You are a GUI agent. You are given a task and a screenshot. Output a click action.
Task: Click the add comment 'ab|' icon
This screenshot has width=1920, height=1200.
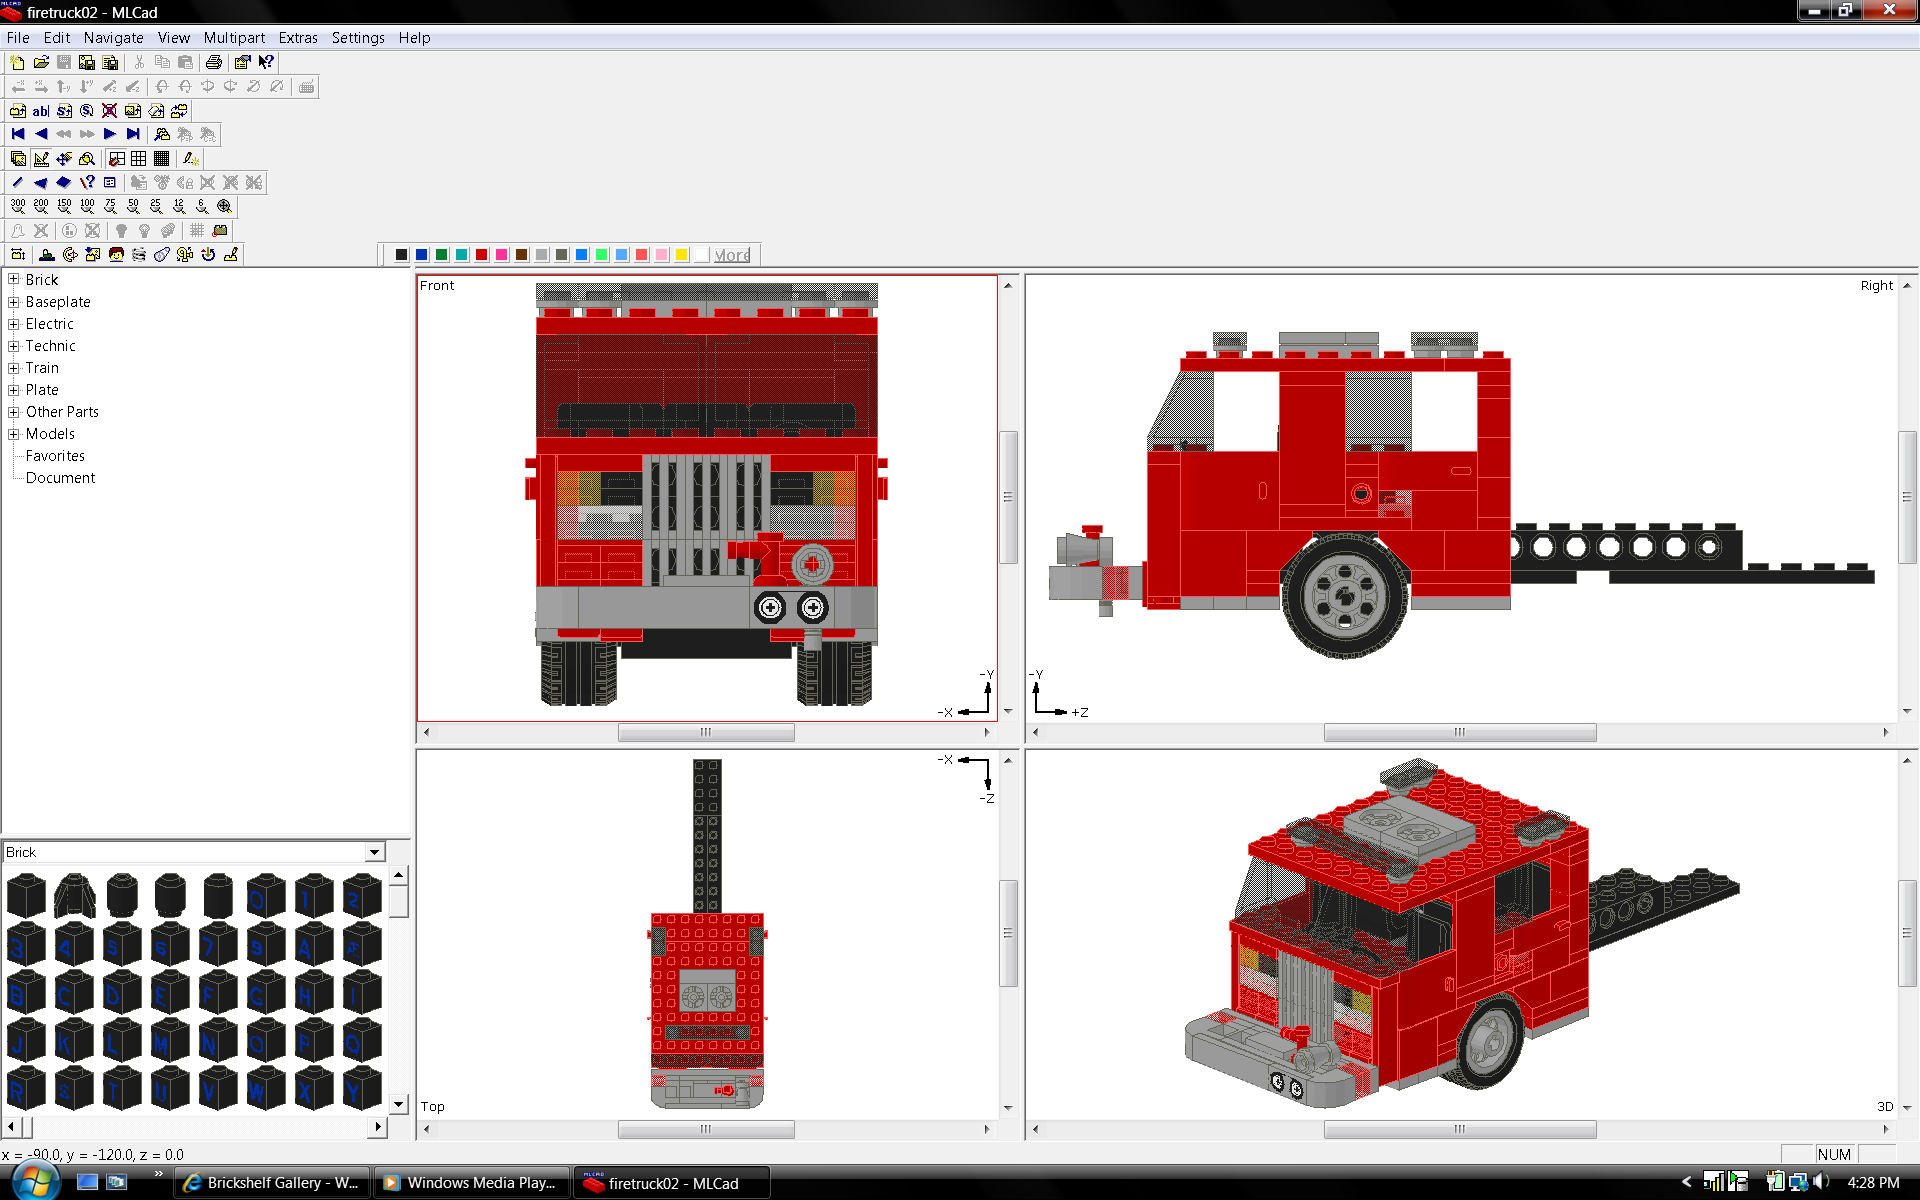41,111
